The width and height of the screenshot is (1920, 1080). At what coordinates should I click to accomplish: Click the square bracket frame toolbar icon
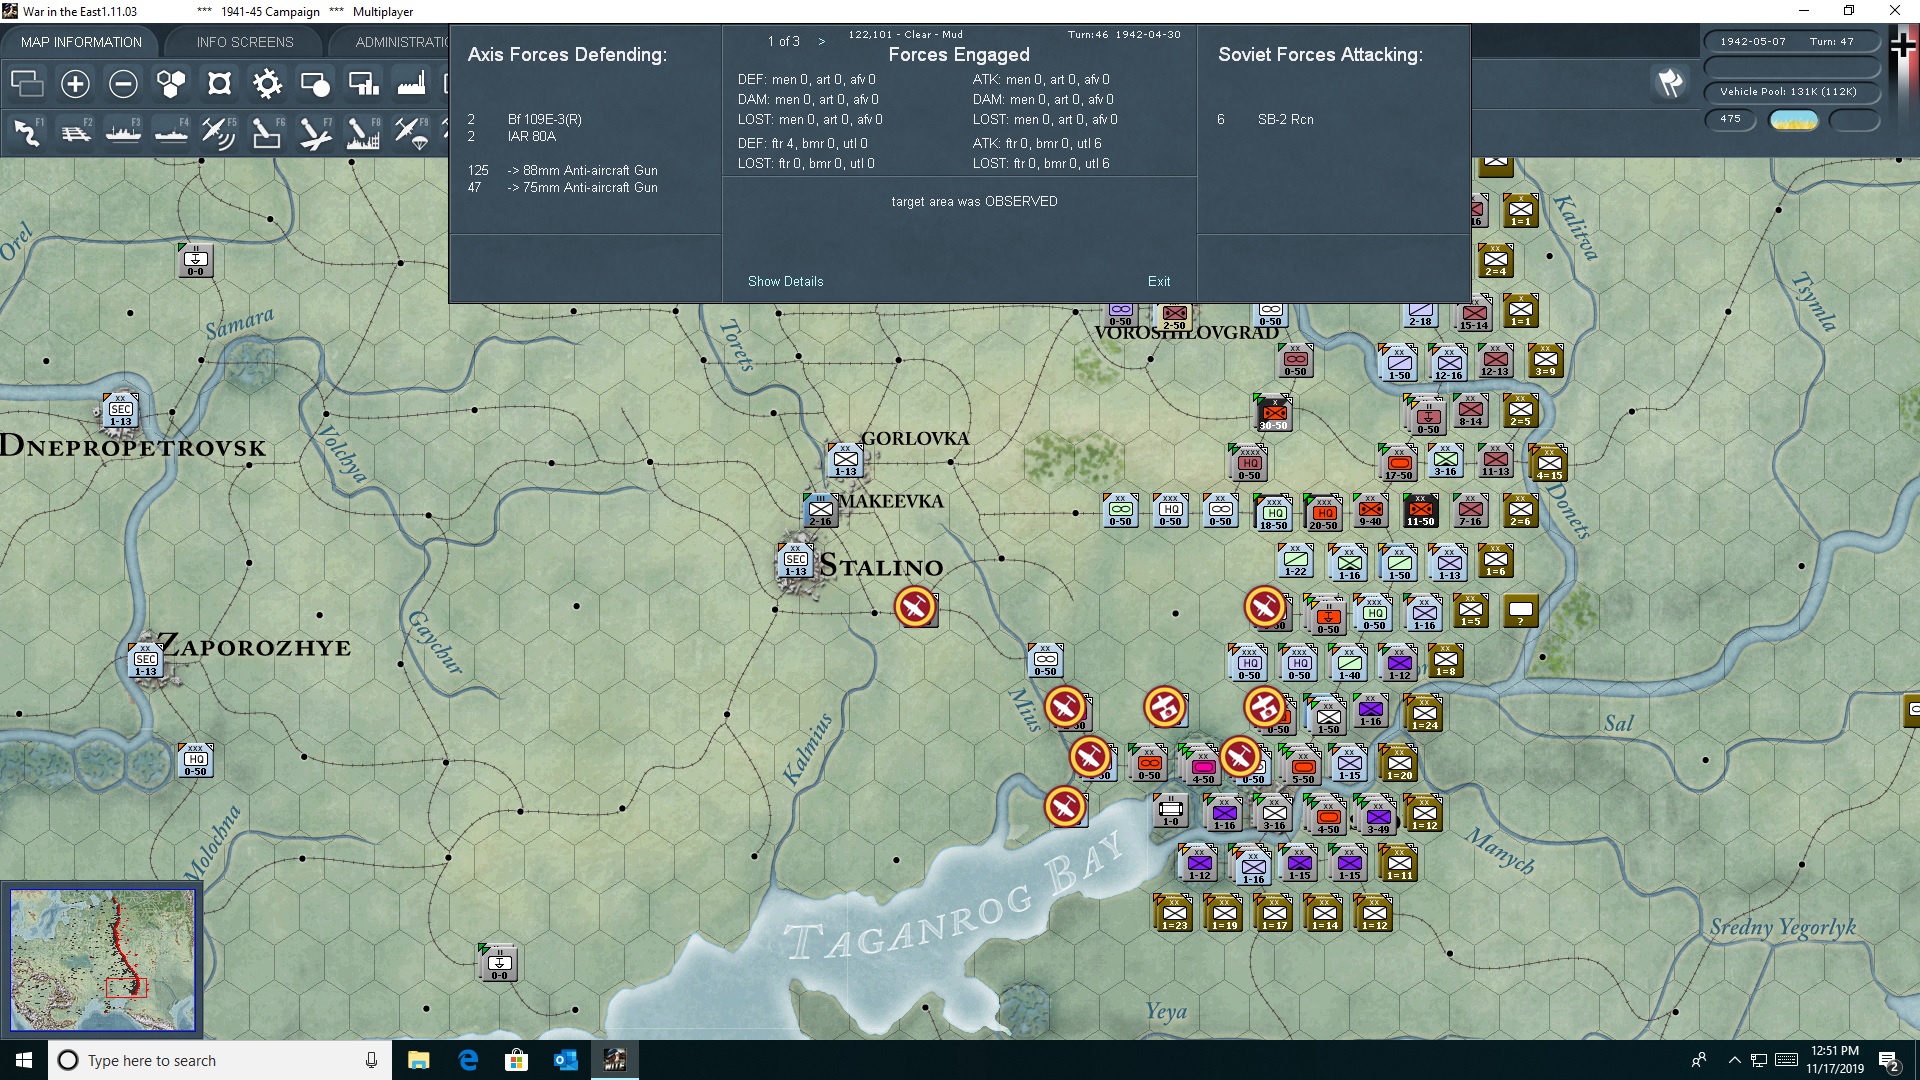tap(219, 84)
